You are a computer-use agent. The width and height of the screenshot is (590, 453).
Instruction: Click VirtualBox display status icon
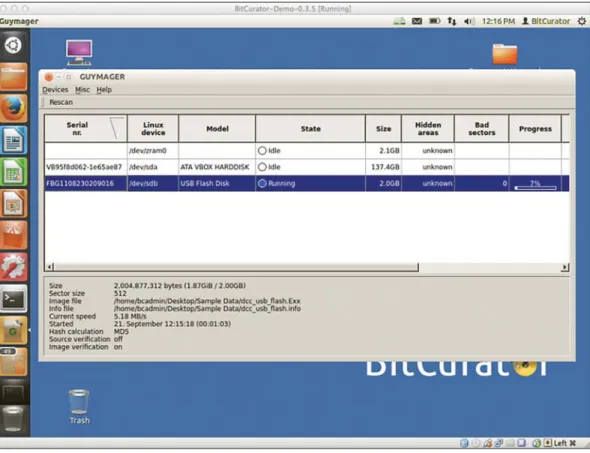pos(521,443)
